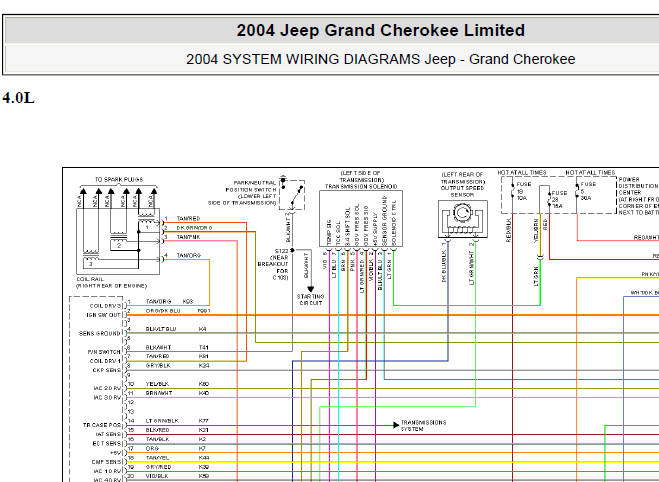
Task: Click the "IGN SW OUT" pin label
Action: click(x=104, y=315)
